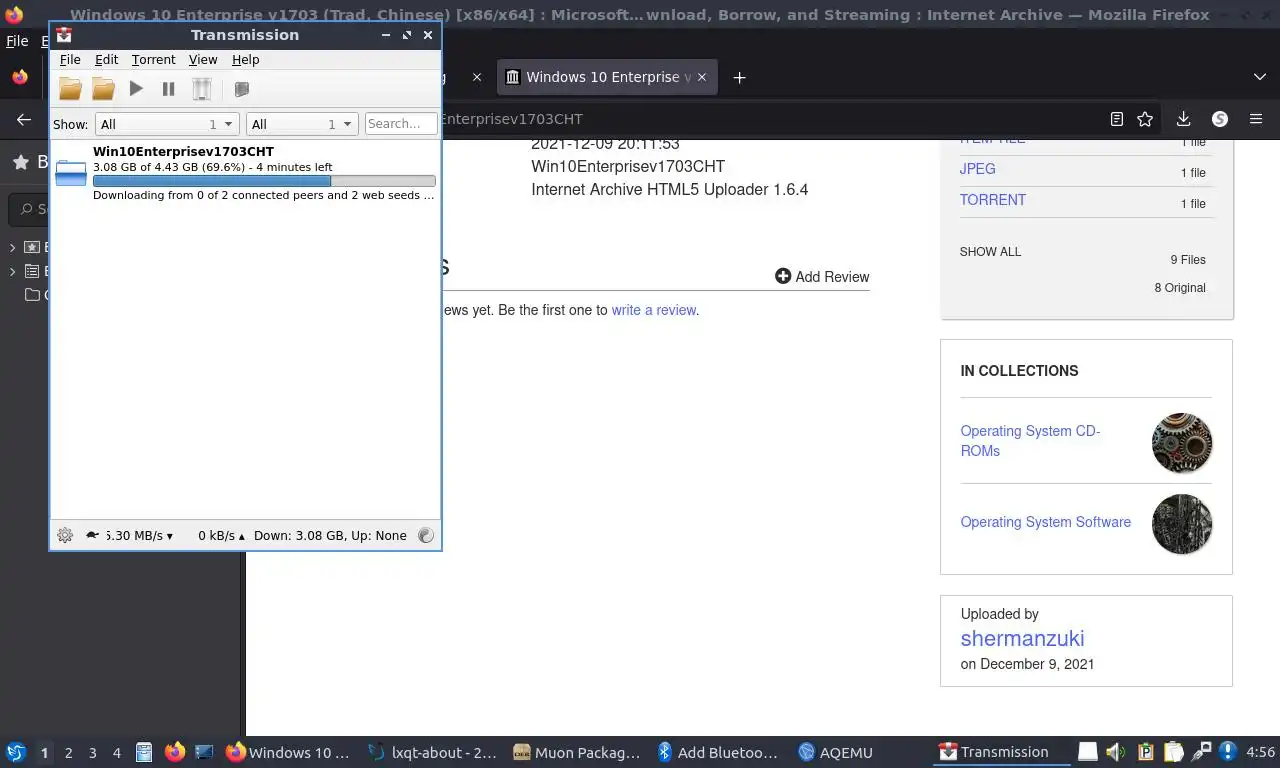
Task: Open Transmission settings gear in status bar
Action: pos(65,535)
